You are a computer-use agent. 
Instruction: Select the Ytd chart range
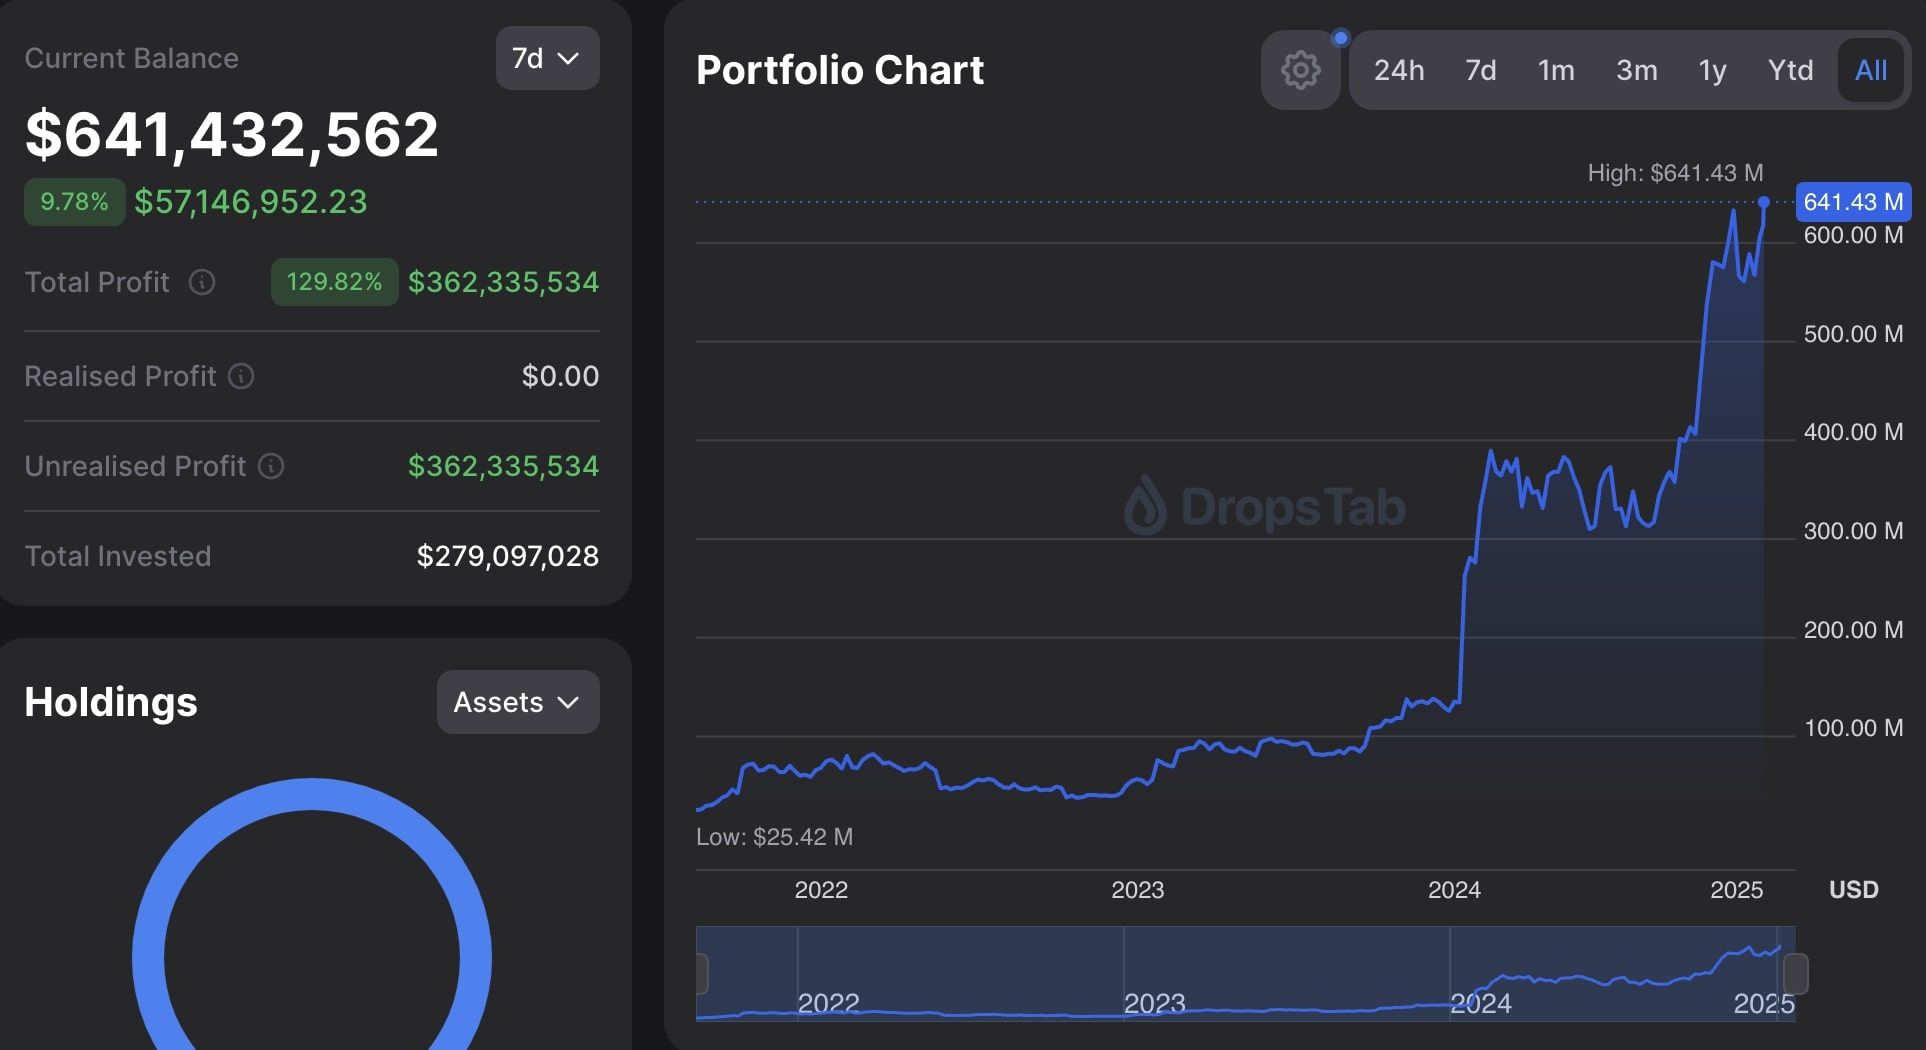1790,70
